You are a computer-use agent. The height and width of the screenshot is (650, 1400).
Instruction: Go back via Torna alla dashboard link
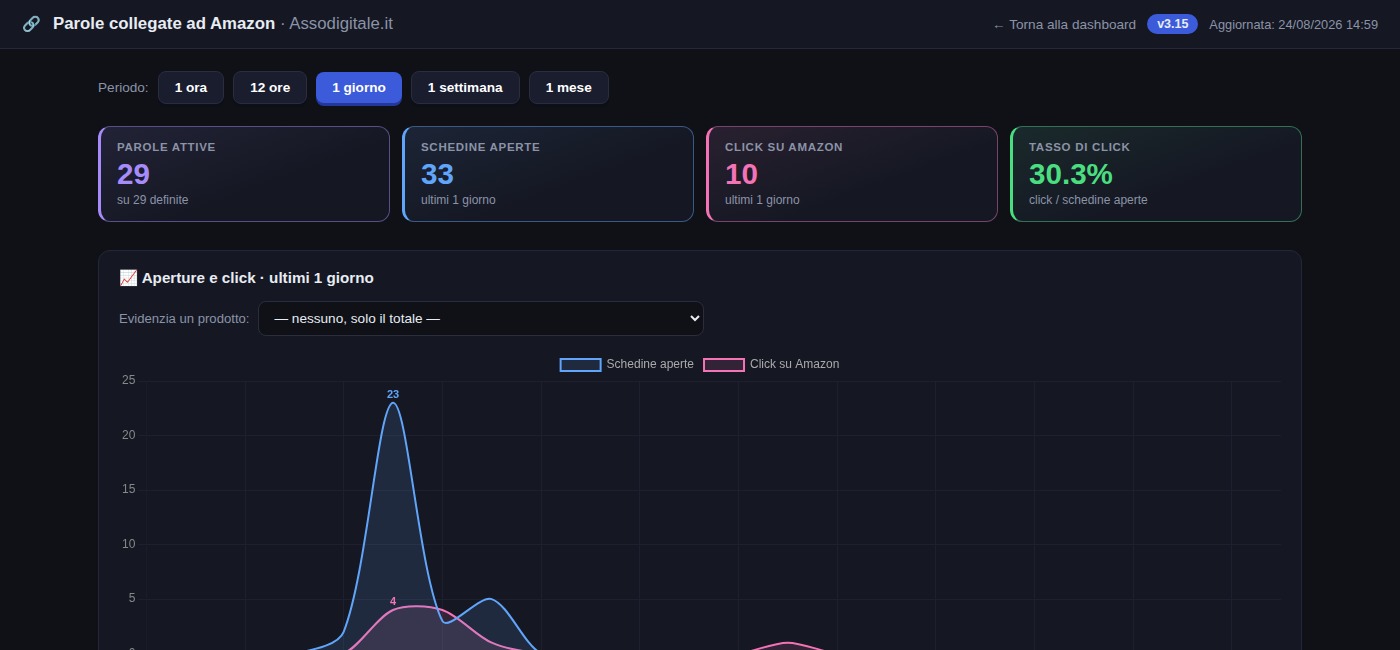(1064, 25)
